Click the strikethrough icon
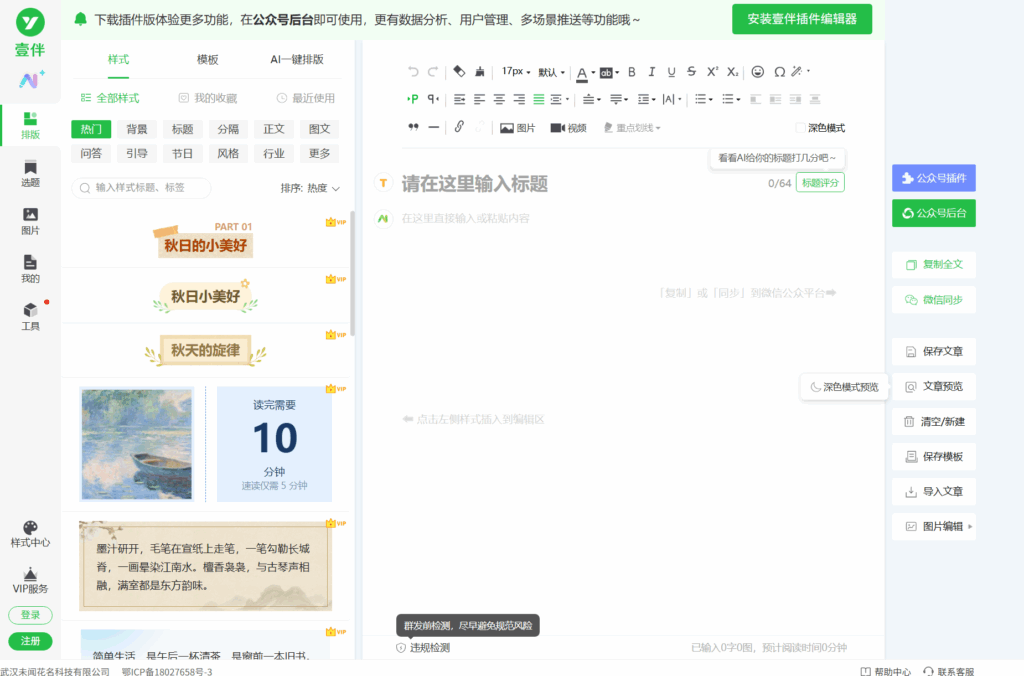The height and width of the screenshot is (676, 1024). tap(691, 72)
